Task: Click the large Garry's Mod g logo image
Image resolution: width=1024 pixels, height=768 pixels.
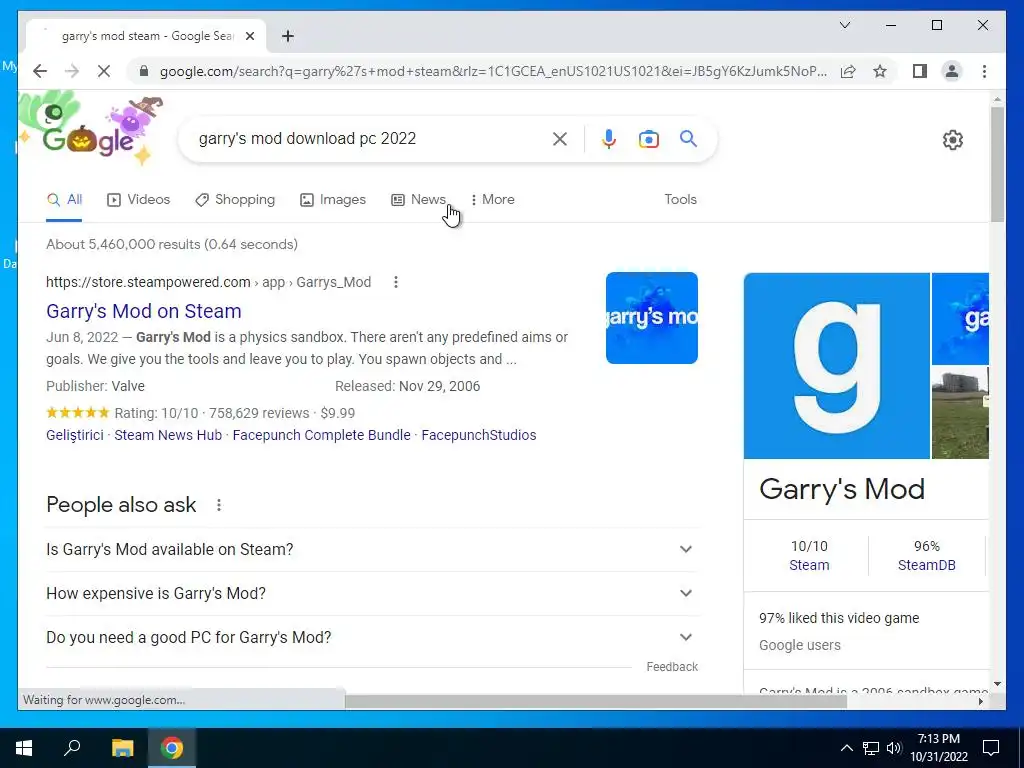Action: (x=837, y=366)
